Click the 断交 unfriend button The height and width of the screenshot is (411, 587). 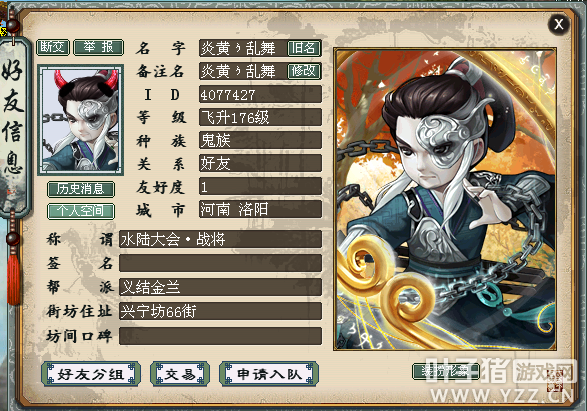click(53, 47)
